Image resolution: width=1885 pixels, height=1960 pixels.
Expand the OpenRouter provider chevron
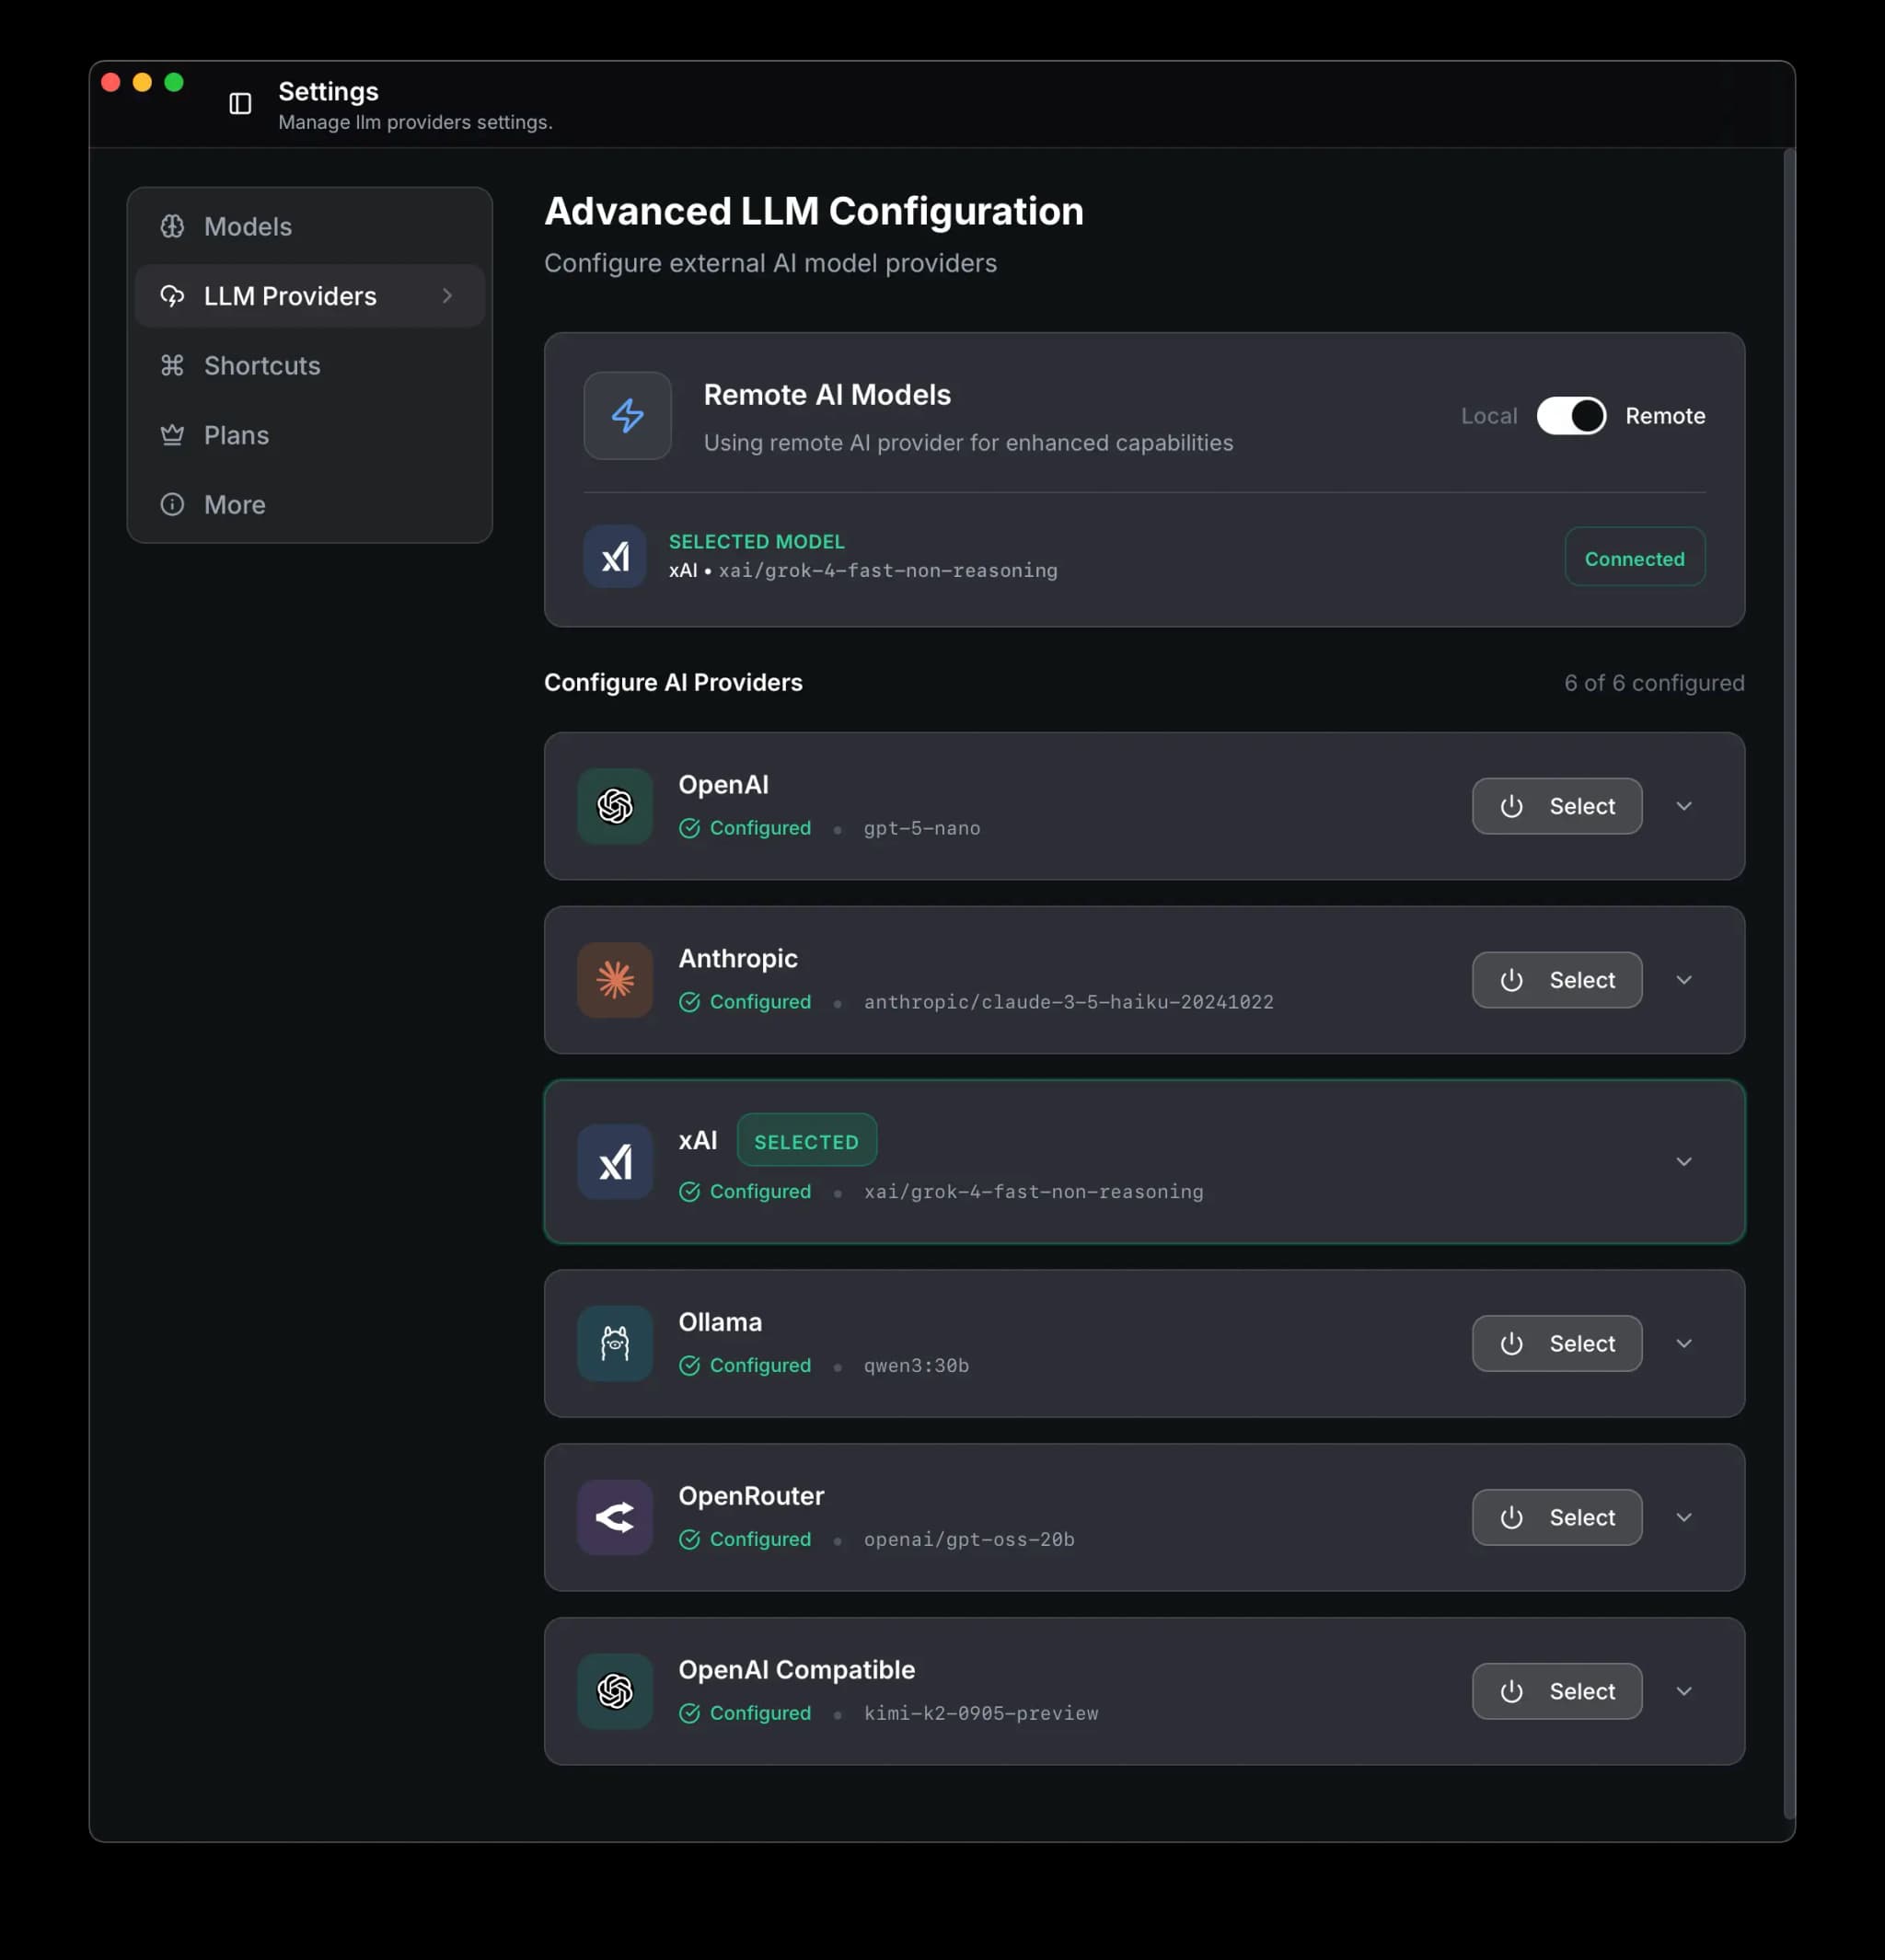[x=1684, y=1517]
